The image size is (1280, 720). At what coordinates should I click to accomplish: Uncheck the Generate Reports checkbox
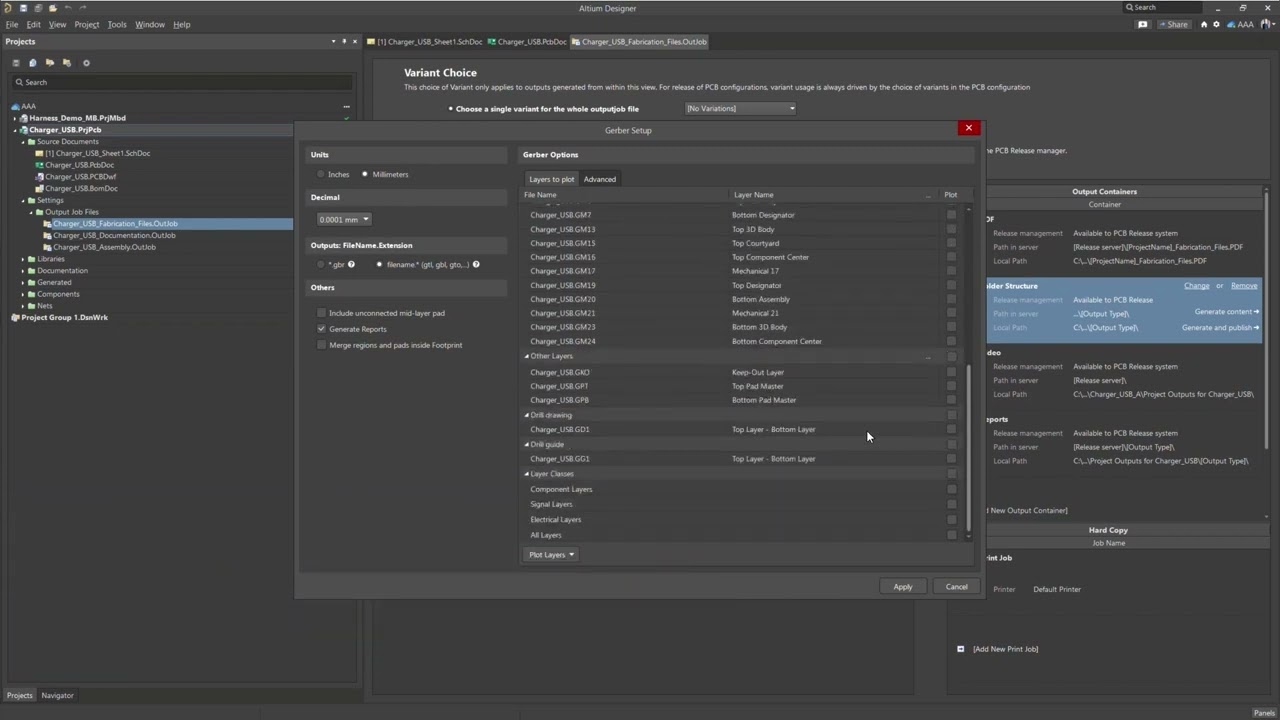pyautogui.click(x=321, y=329)
